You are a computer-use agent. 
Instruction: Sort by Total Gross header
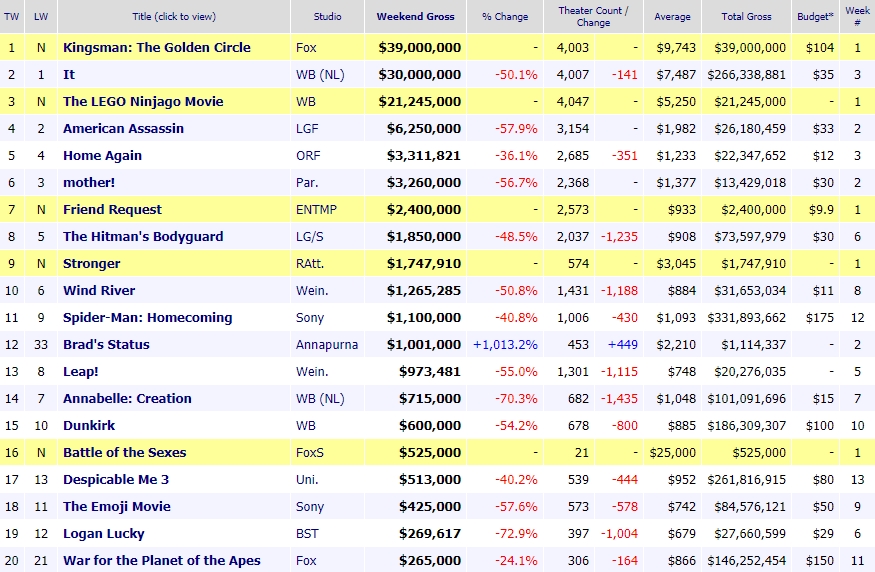coord(746,16)
